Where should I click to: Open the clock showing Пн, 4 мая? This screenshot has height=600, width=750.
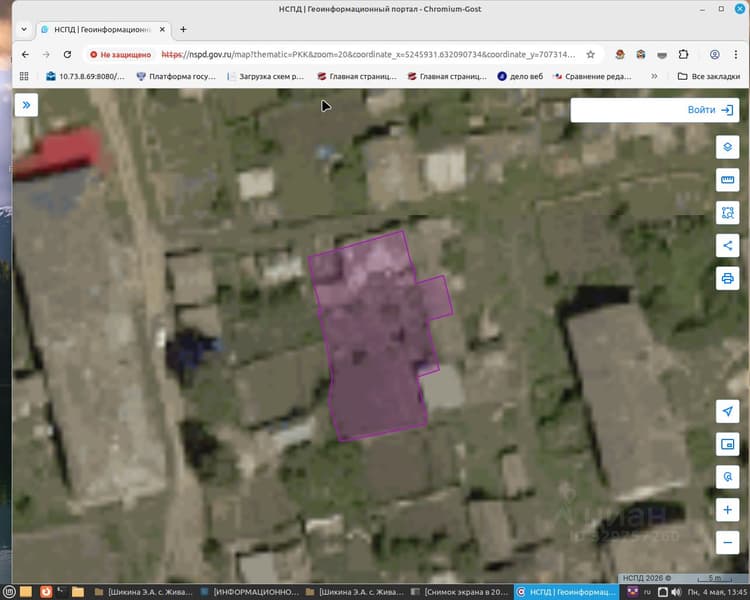tap(717, 592)
